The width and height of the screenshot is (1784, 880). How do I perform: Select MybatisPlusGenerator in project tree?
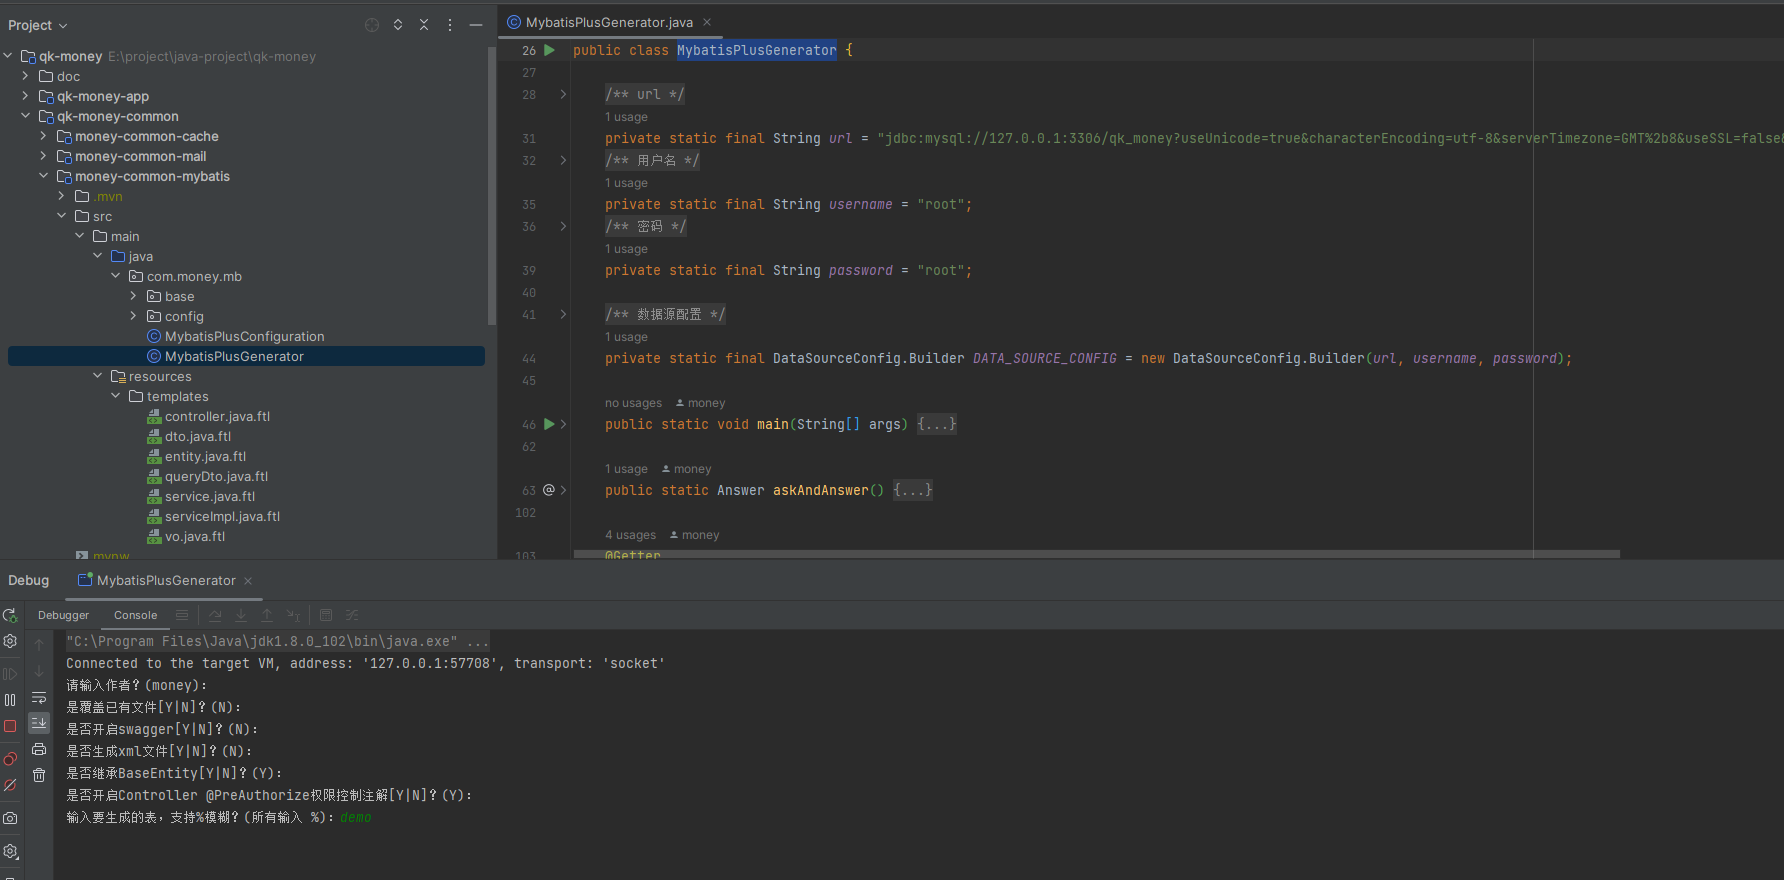tap(246, 356)
